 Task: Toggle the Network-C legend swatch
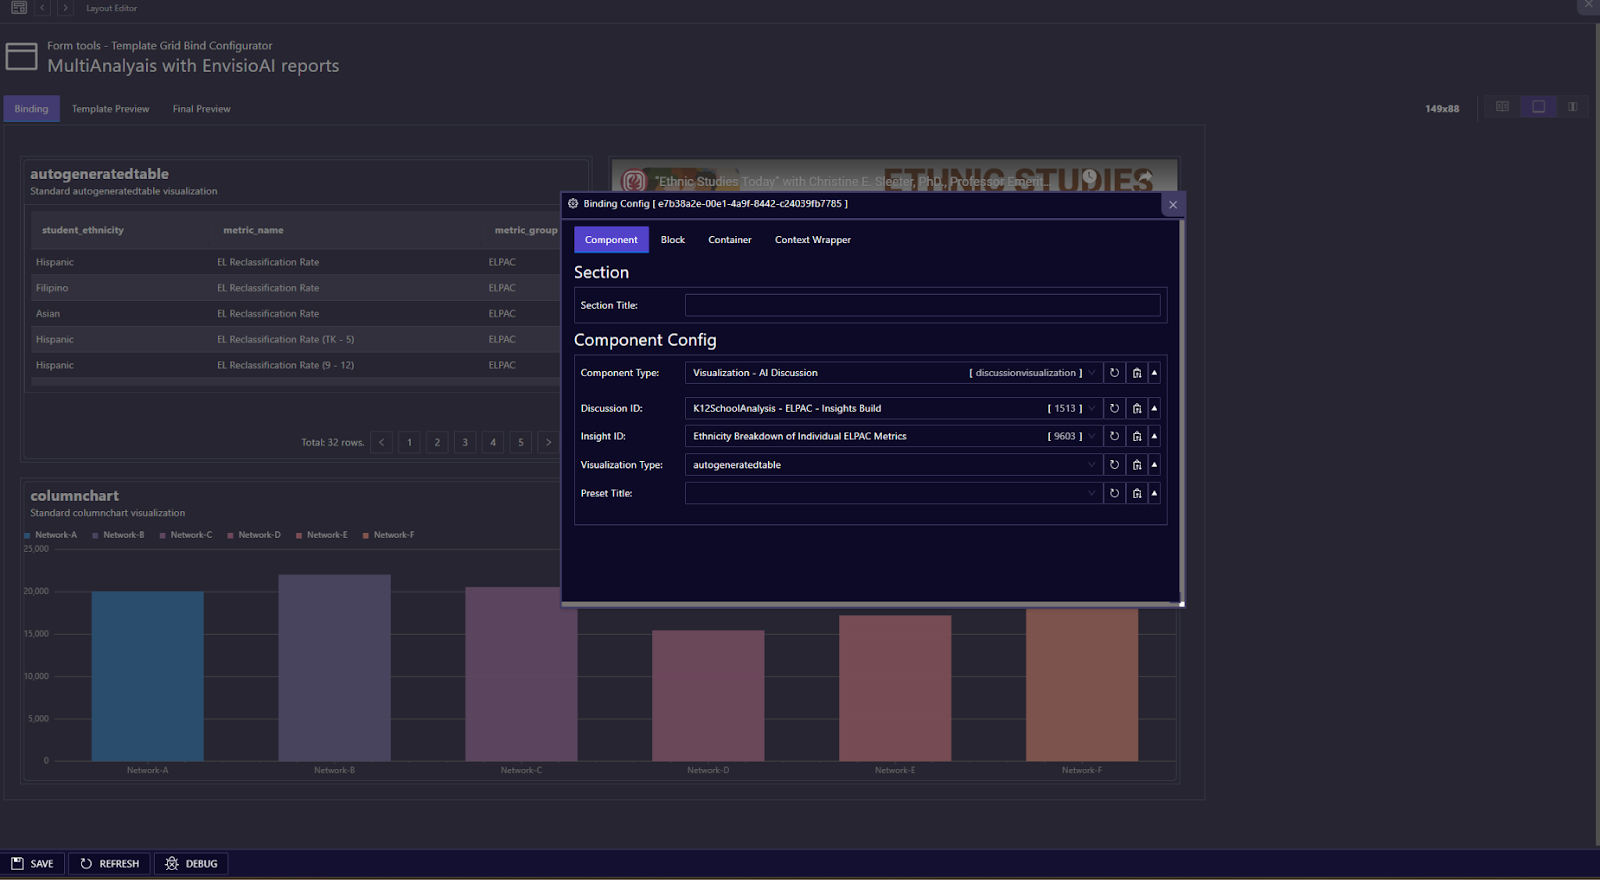pos(162,536)
